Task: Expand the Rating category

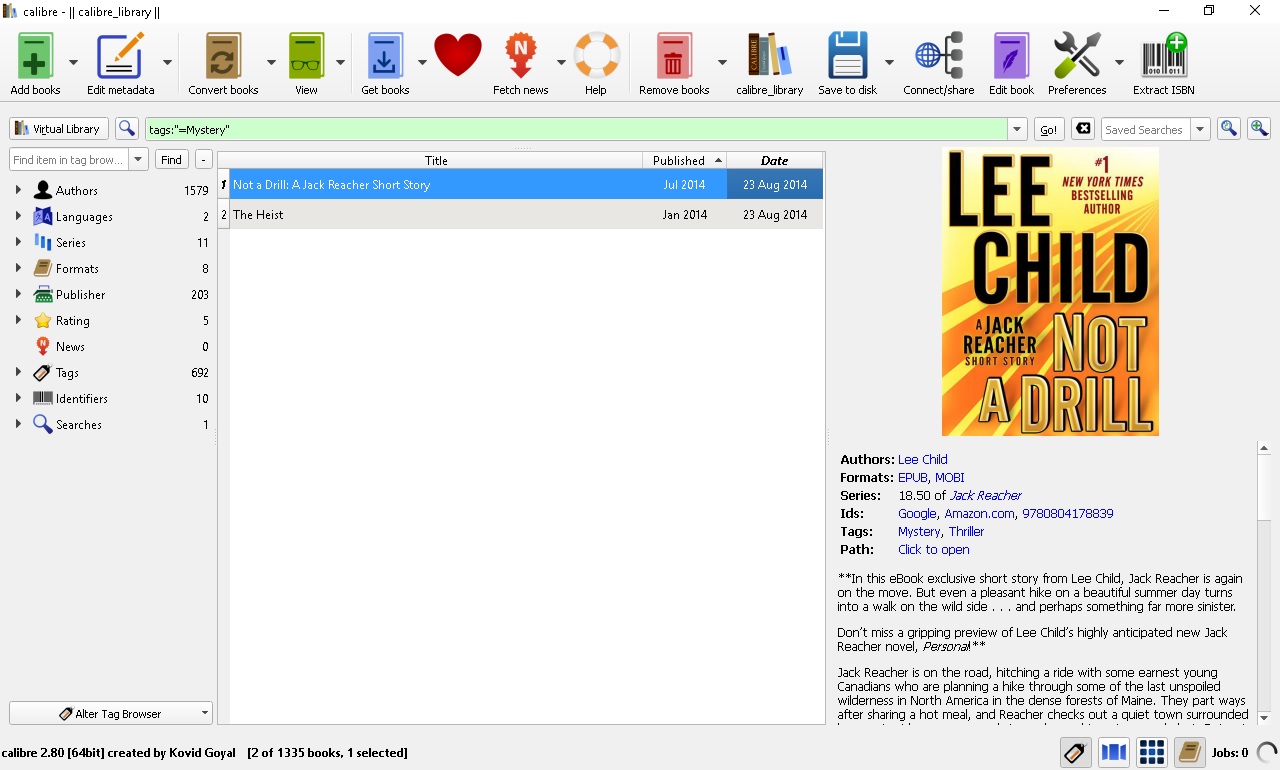Action: [x=18, y=320]
